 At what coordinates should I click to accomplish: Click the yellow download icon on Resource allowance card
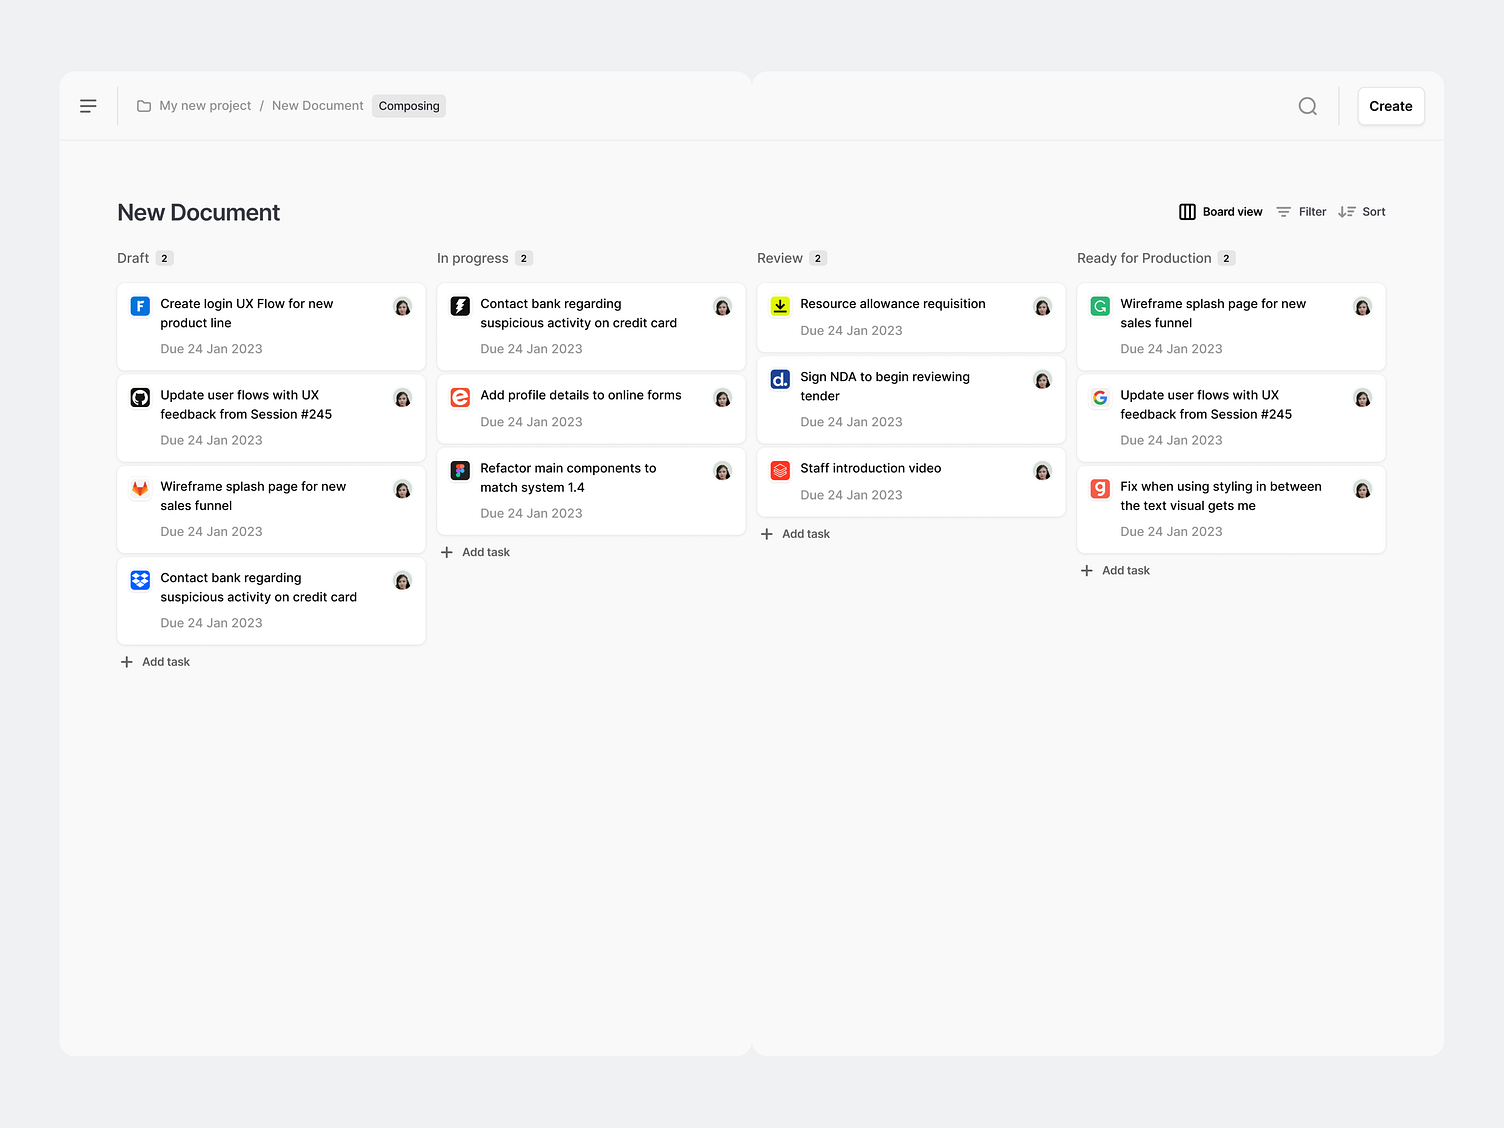pos(779,306)
